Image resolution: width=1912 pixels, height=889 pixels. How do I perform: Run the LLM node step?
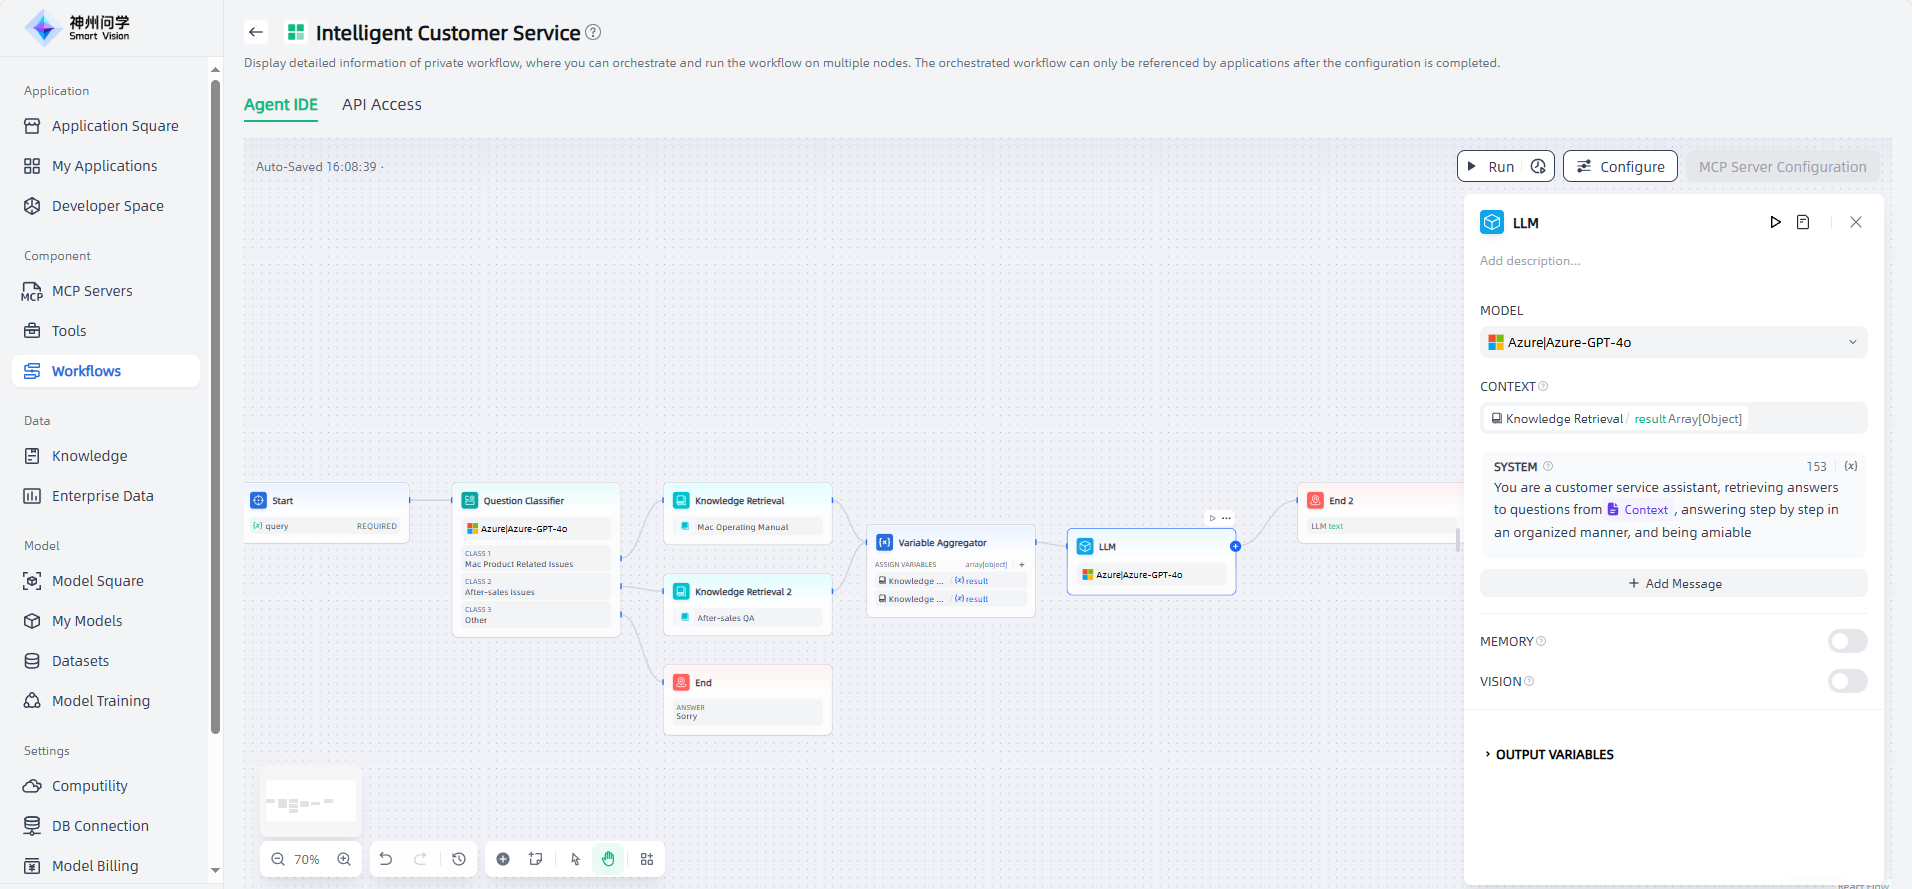click(1775, 222)
